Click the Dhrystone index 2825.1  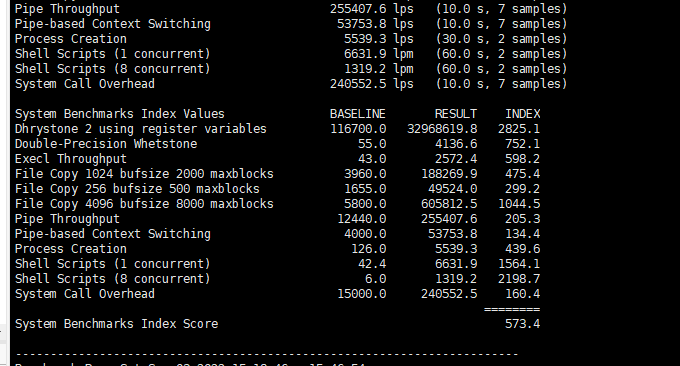click(519, 129)
